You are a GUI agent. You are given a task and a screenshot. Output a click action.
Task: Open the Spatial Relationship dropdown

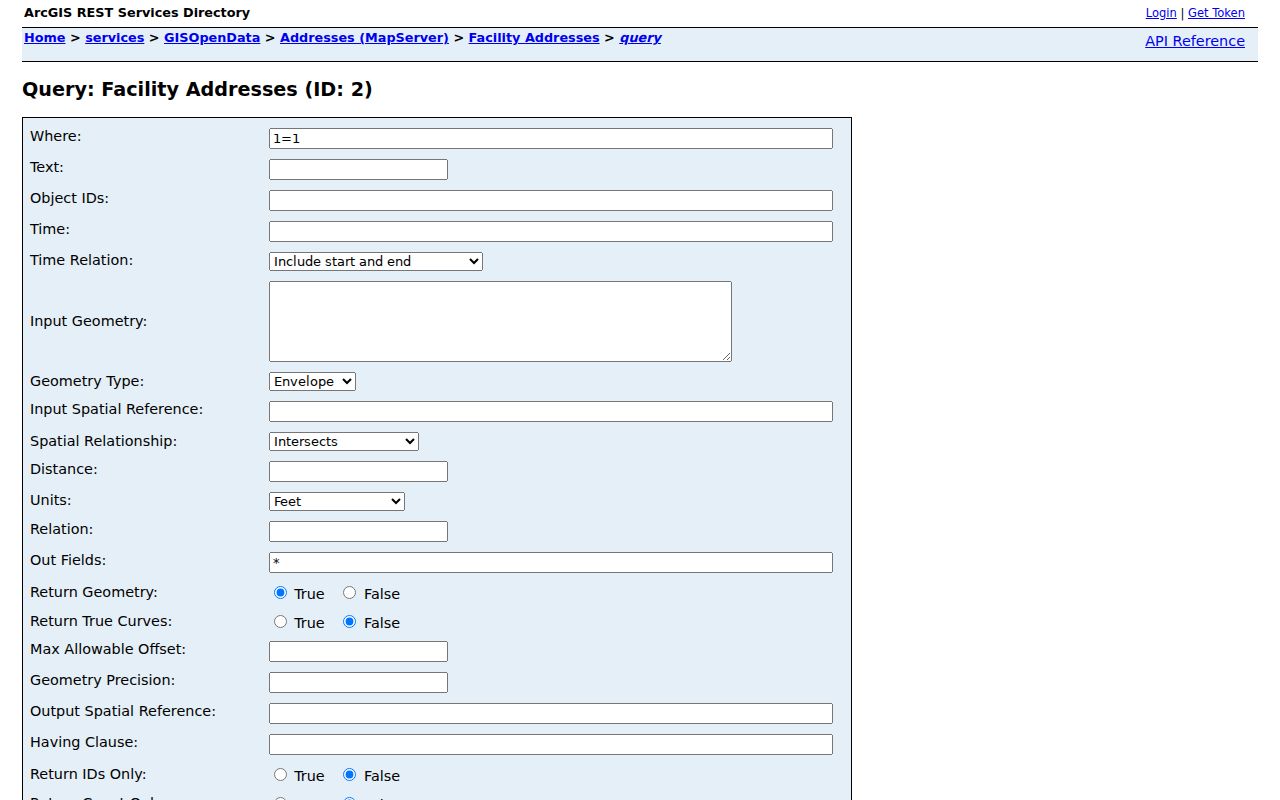[x=344, y=441]
